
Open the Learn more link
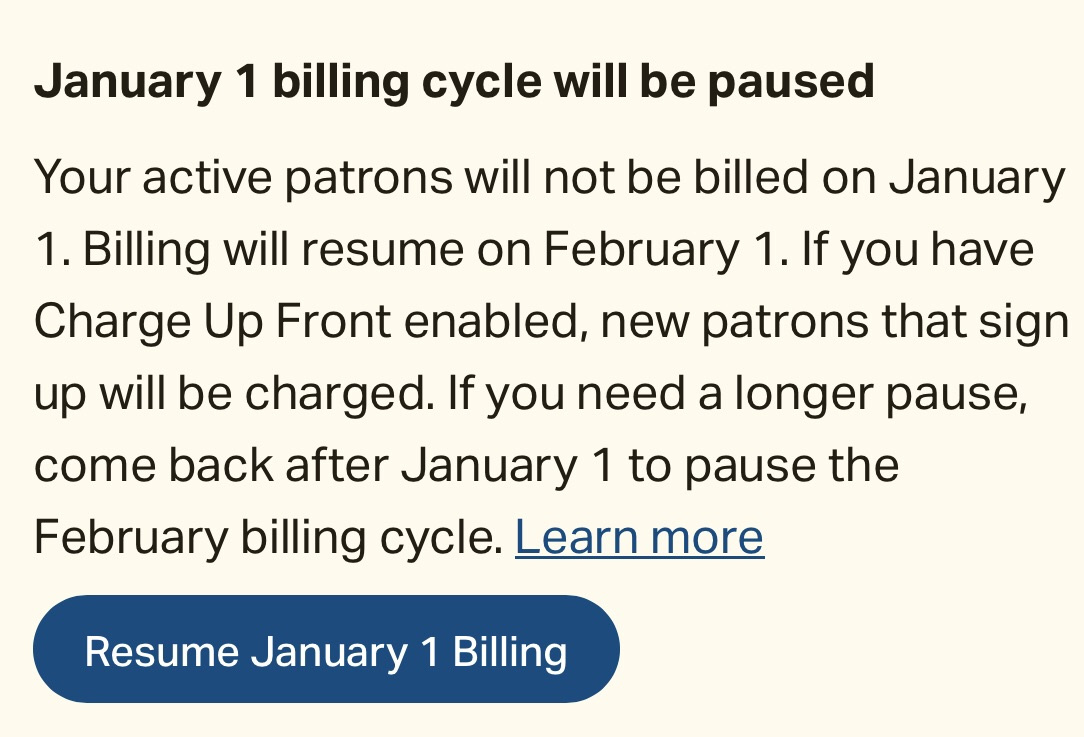click(x=639, y=537)
